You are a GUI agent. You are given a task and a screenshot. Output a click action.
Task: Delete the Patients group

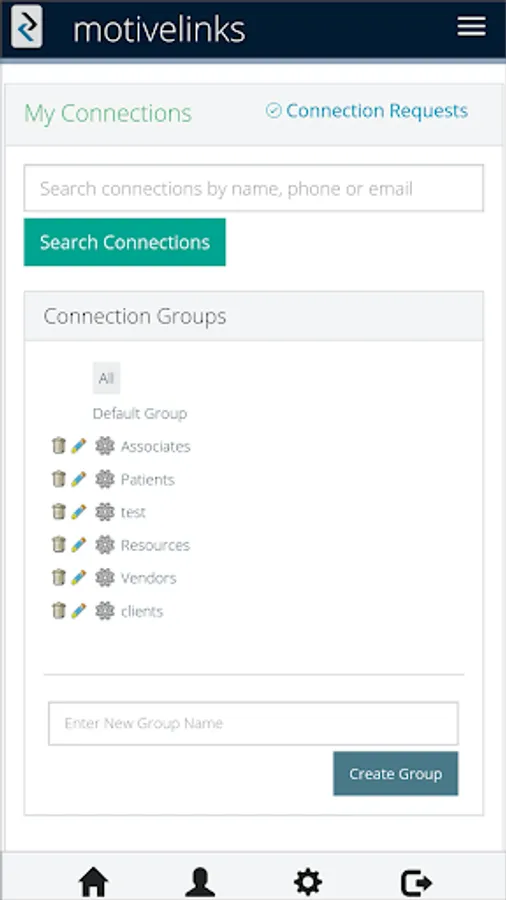(59, 479)
